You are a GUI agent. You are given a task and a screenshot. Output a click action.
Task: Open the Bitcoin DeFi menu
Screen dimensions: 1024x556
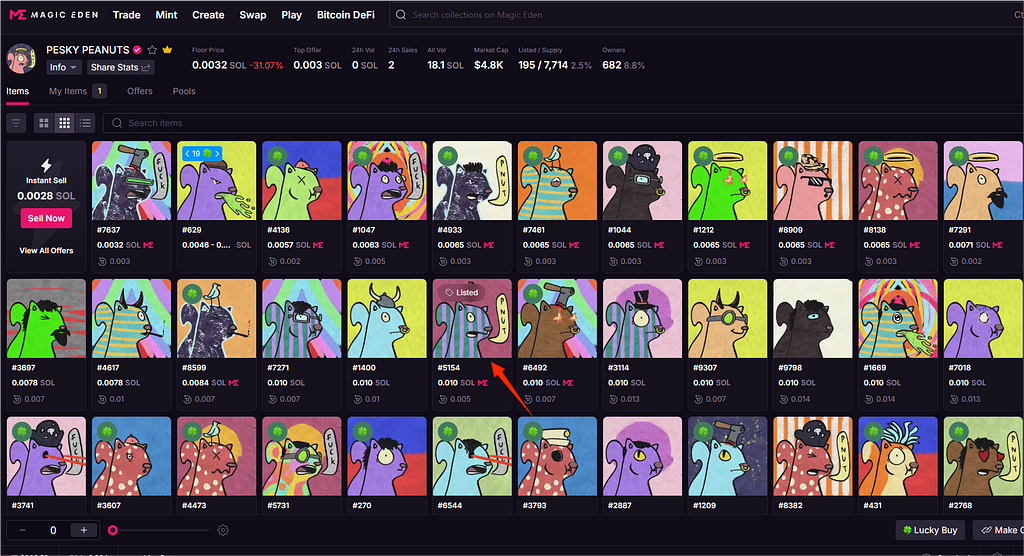click(x=347, y=15)
